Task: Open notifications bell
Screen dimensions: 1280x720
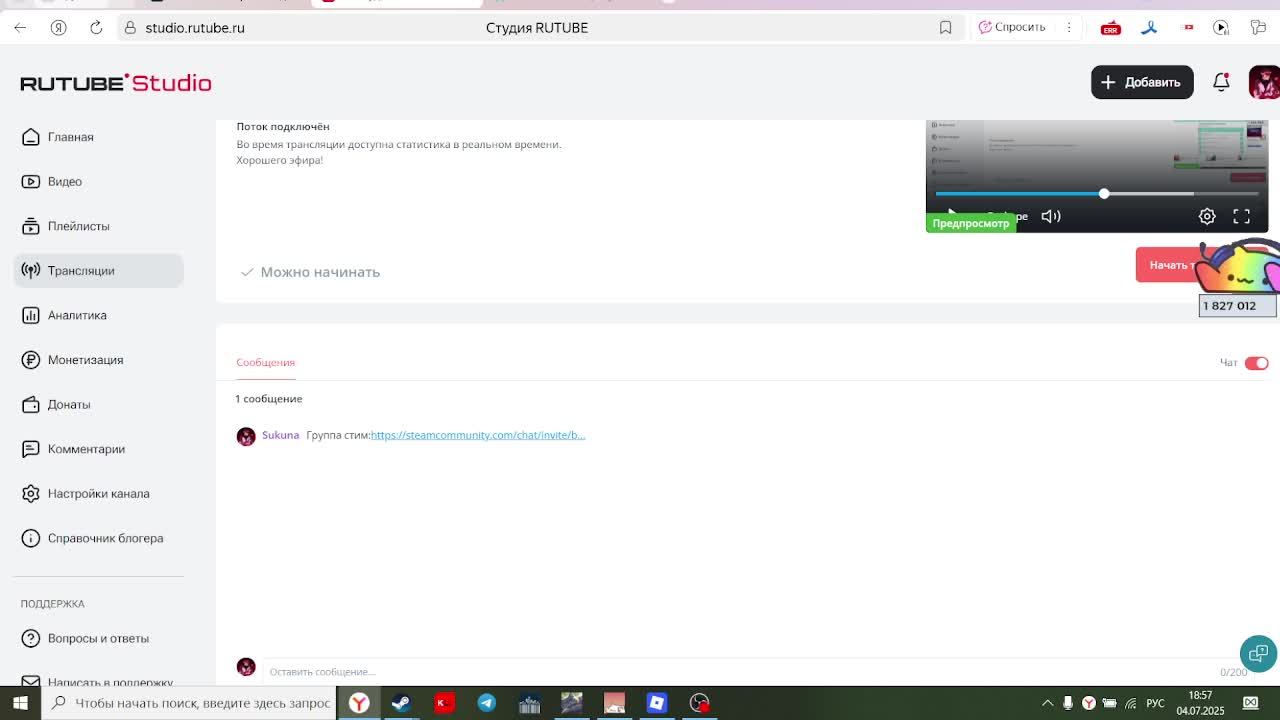Action: (x=1221, y=82)
